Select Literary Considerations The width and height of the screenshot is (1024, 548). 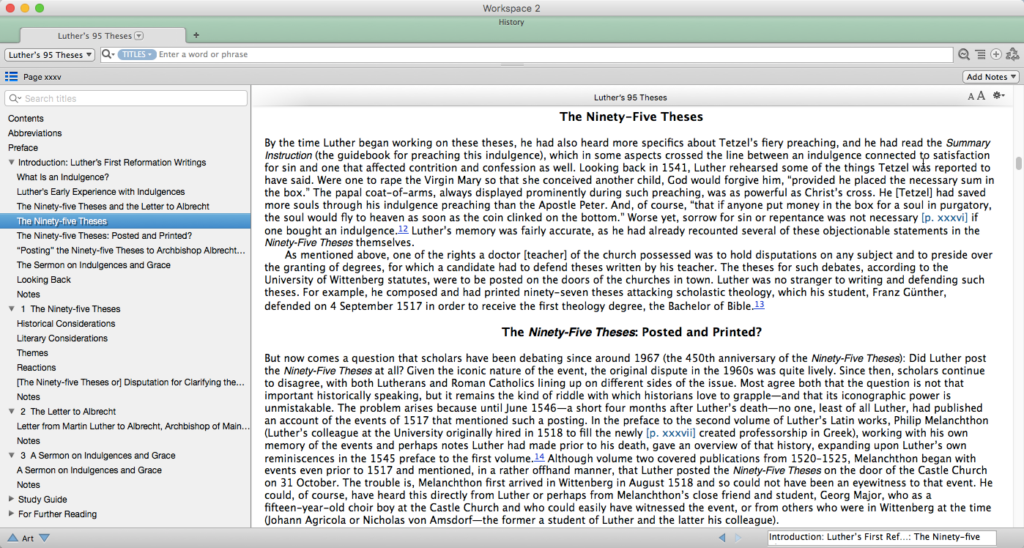62,338
